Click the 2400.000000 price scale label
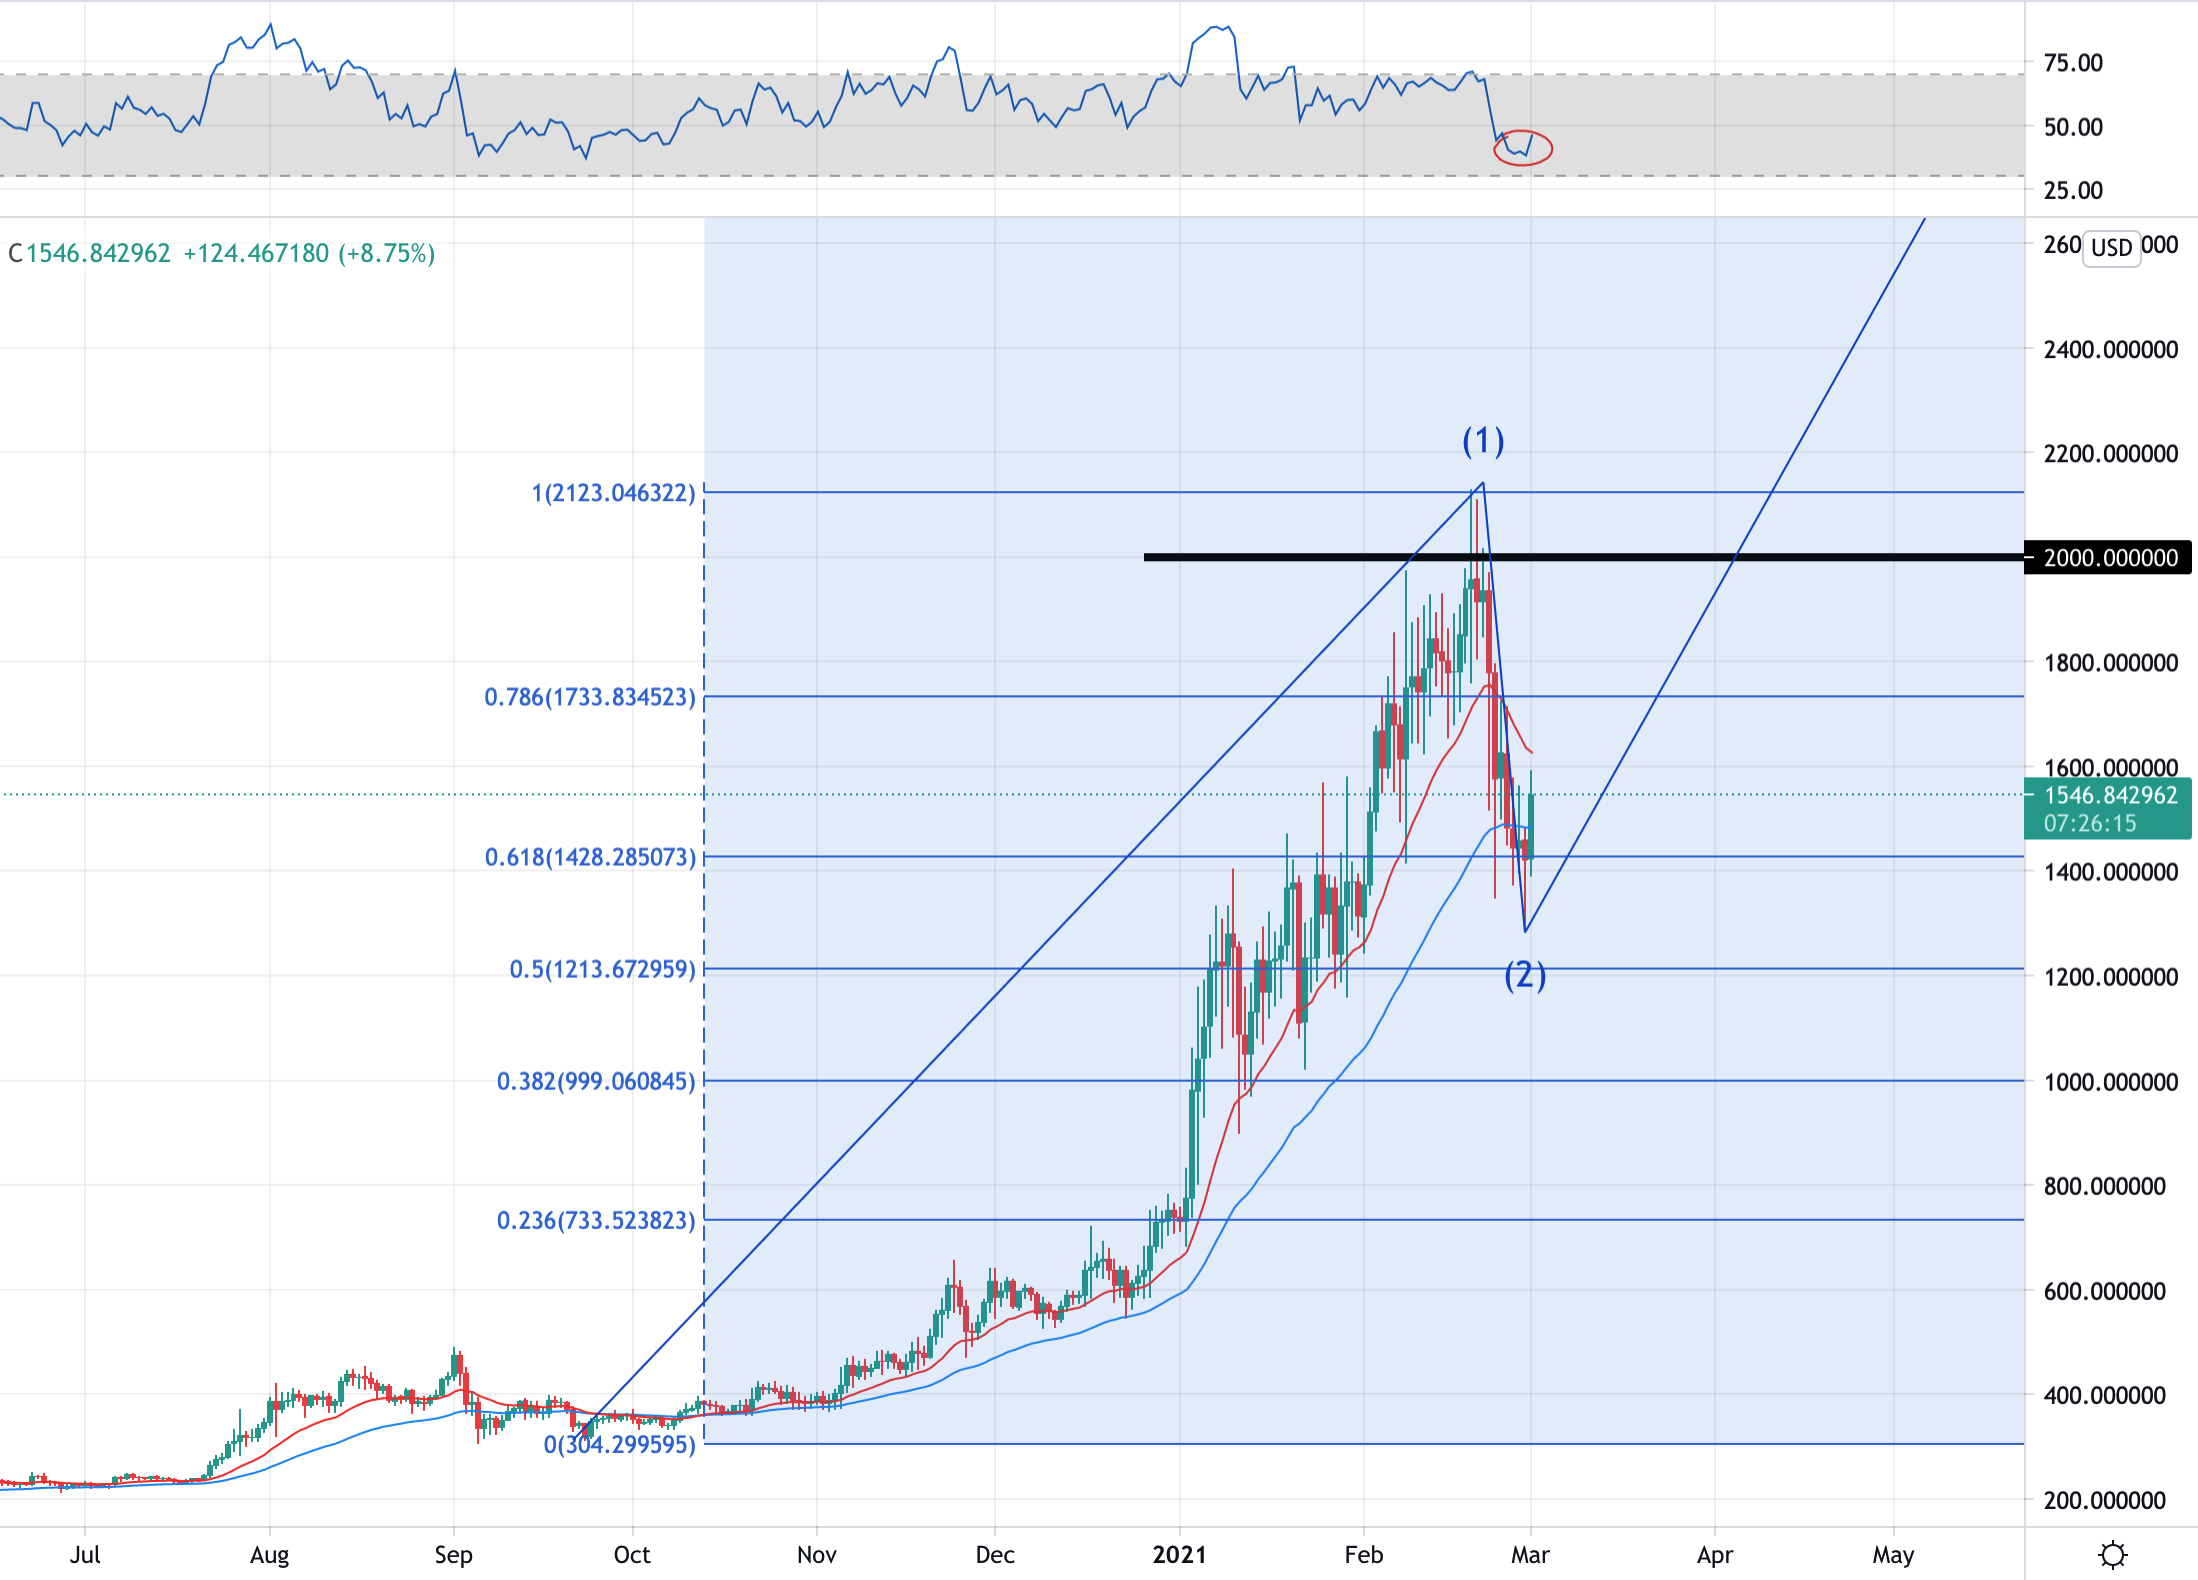Screen dimensions: 2198x1580 (x=2111, y=350)
